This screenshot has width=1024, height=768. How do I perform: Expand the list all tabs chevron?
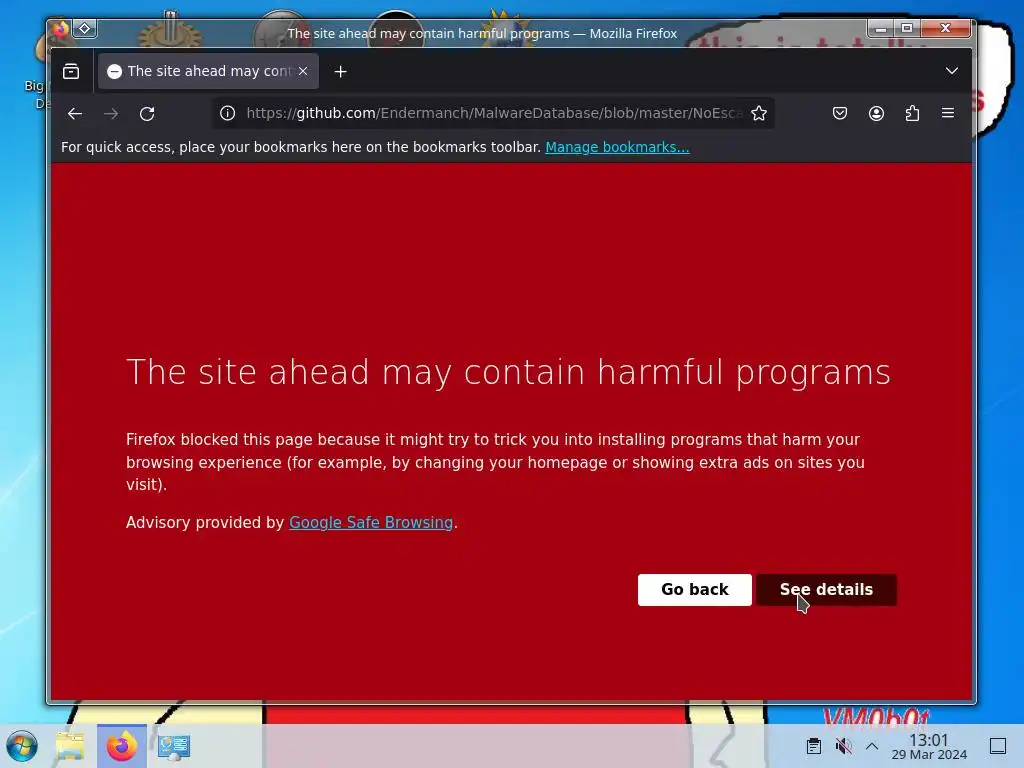pos(952,71)
